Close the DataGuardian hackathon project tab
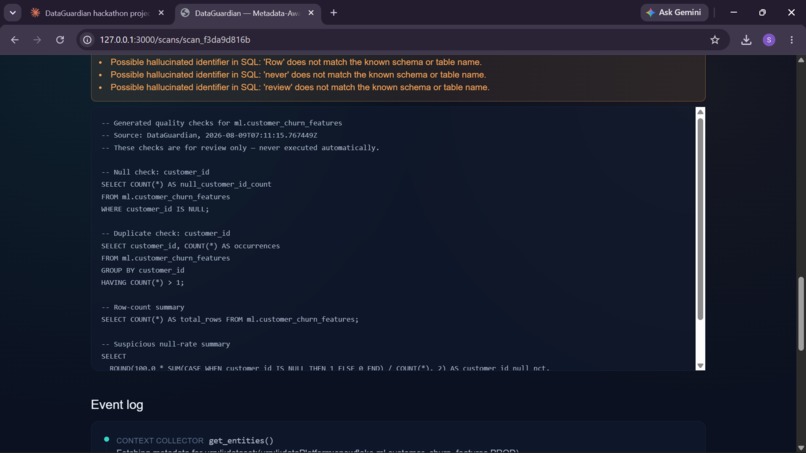The height and width of the screenshot is (453, 806). tap(161, 13)
